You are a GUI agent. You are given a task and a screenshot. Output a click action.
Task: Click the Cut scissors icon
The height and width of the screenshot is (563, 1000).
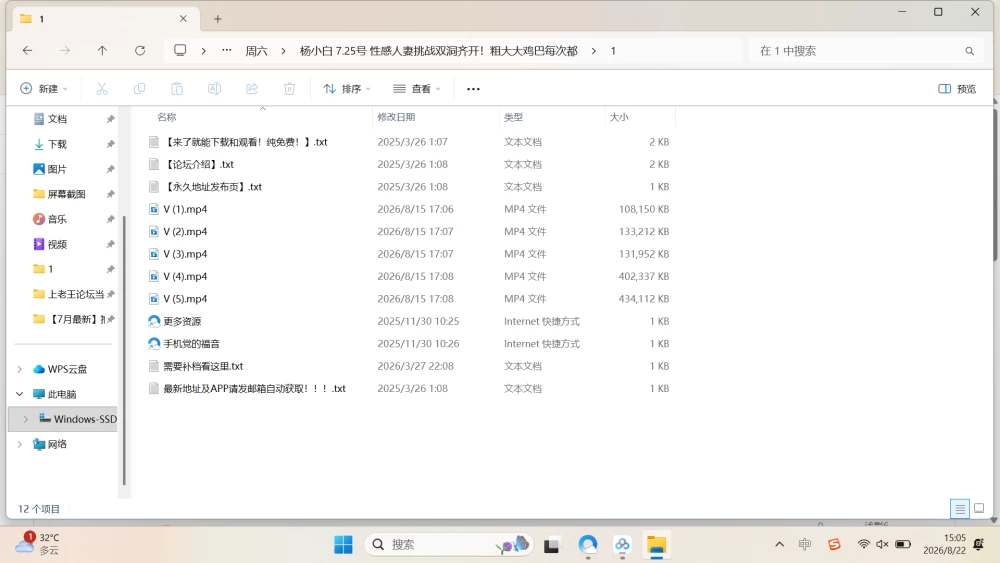(x=102, y=89)
